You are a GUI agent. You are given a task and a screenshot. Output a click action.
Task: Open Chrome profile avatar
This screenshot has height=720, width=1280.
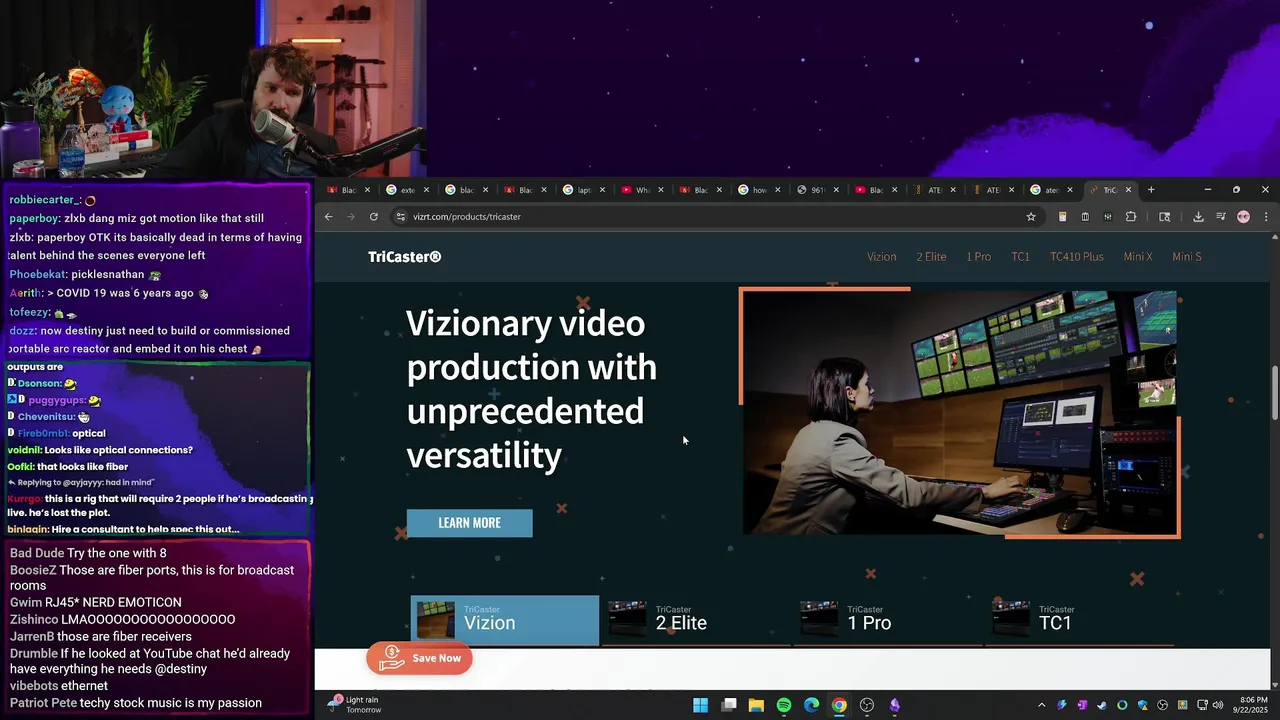[1243, 217]
